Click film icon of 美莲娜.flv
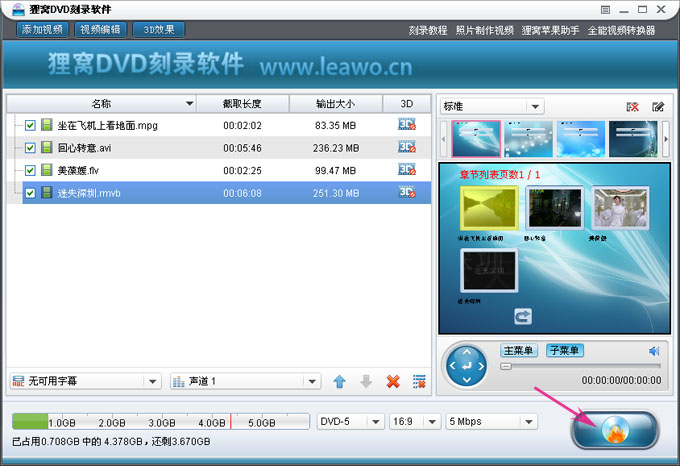The height and width of the screenshot is (466, 680). 46,170
